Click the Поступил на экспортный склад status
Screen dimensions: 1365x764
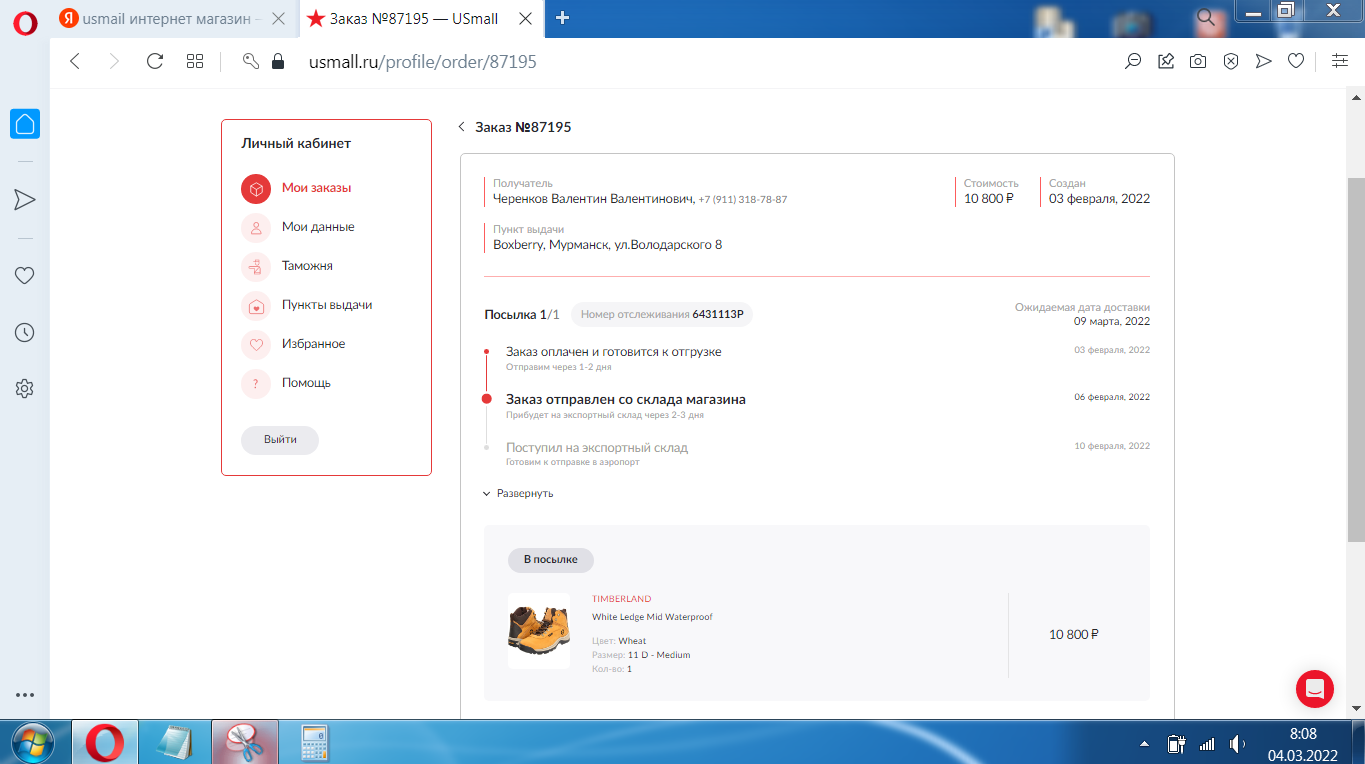coord(597,448)
